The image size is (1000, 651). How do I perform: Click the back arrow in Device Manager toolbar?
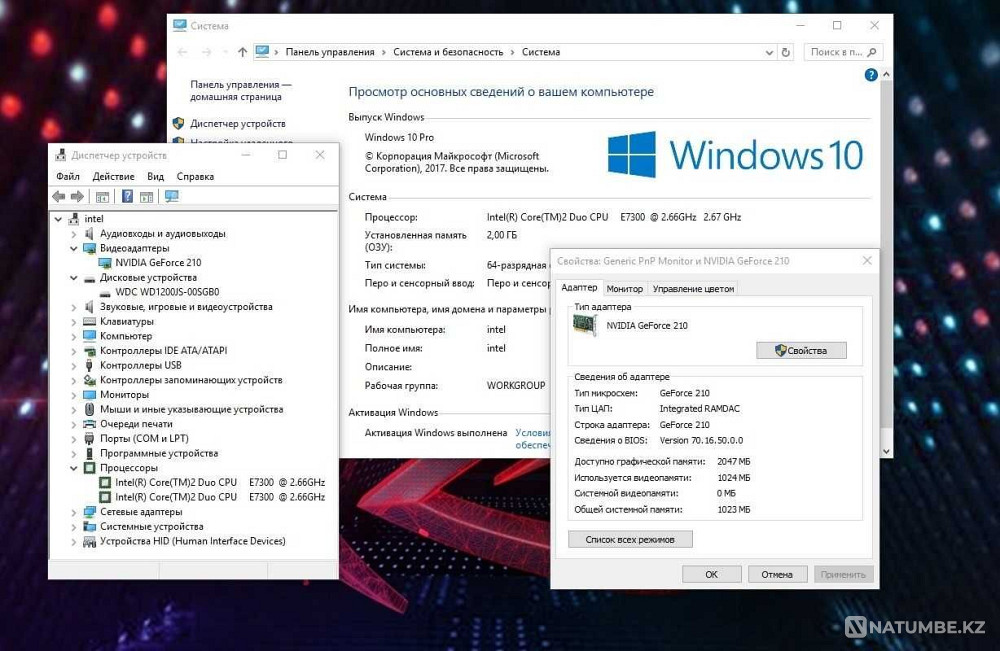(x=56, y=196)
